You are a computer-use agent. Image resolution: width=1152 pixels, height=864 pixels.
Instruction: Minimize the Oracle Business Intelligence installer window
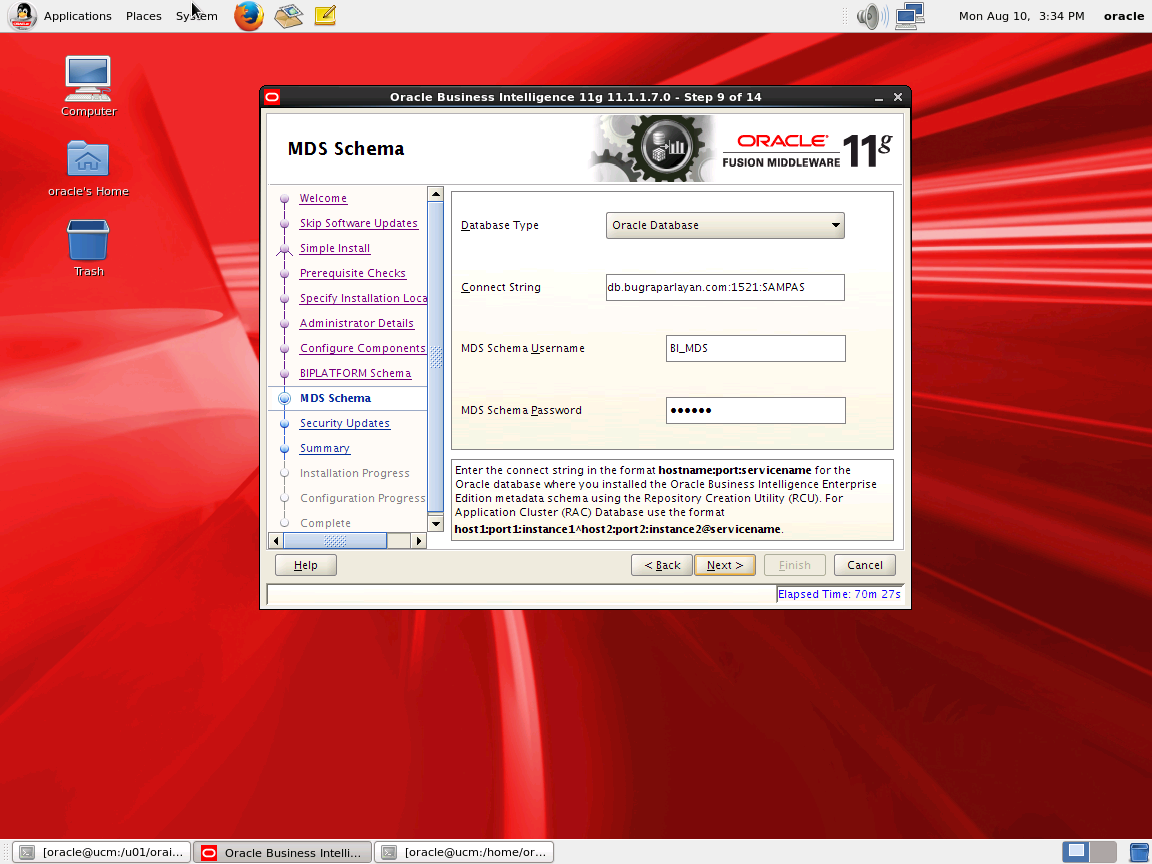pyautogui.click(x=879, y=98)
